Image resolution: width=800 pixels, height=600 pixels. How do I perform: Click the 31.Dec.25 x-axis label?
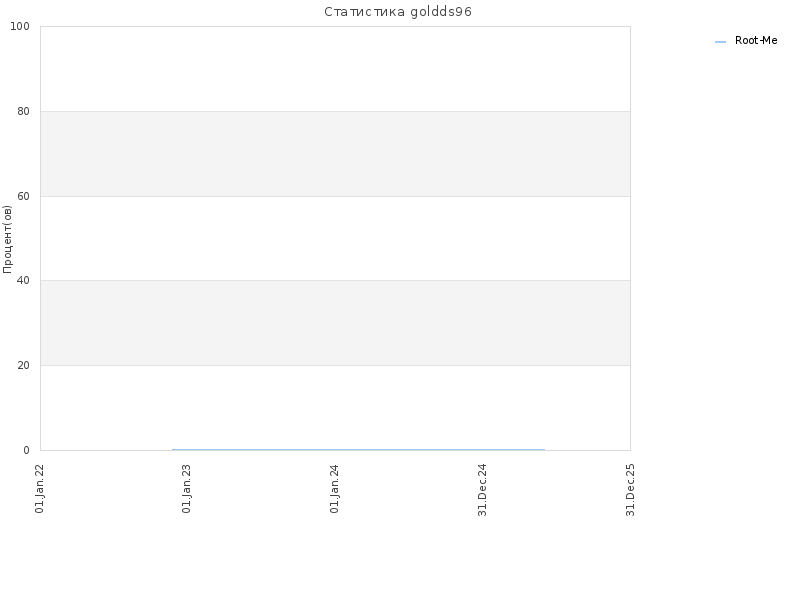tap(630, 490)
